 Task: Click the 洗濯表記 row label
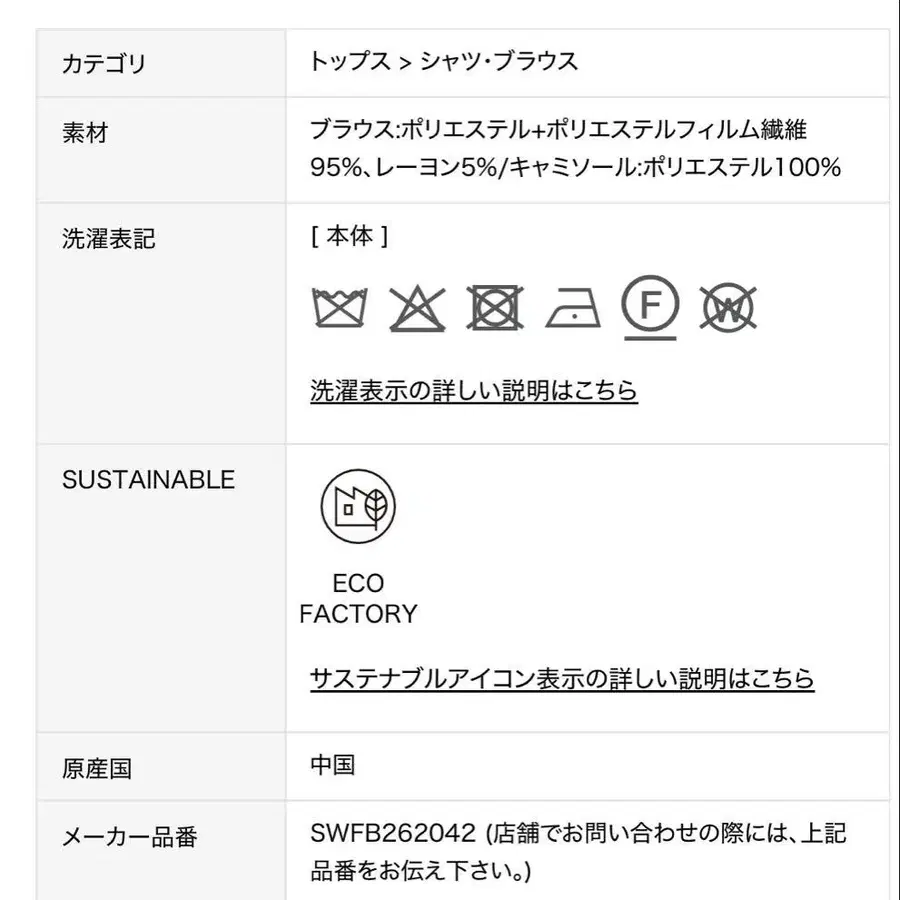point(108,238)
